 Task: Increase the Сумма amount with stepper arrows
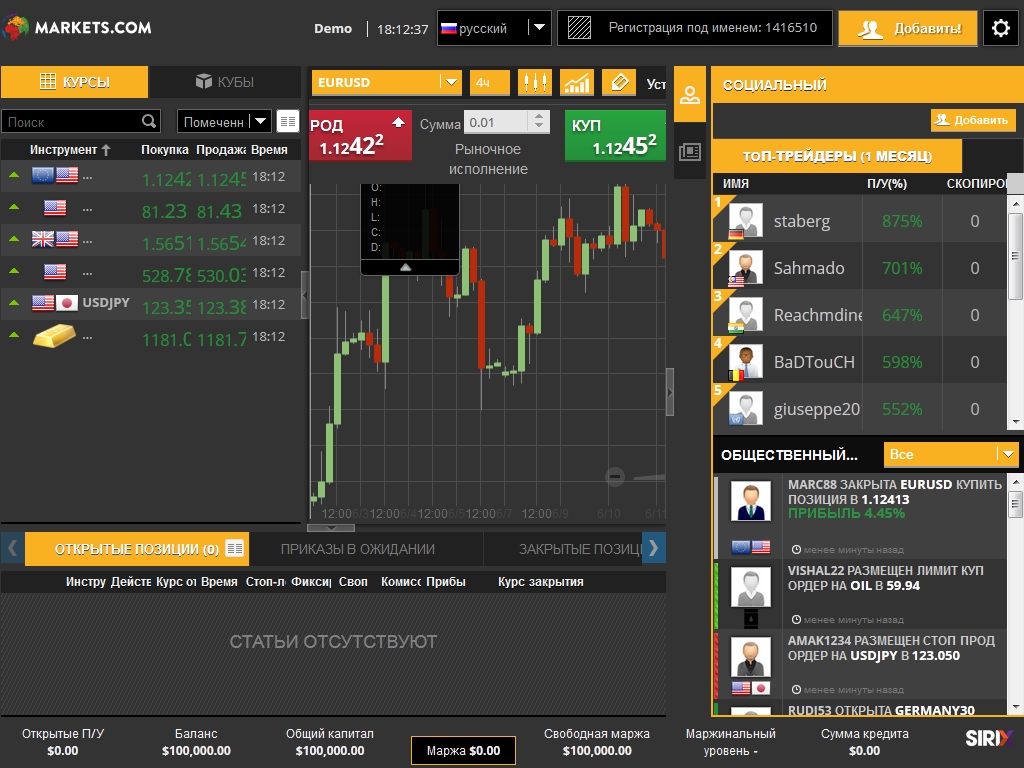(540, 117)
